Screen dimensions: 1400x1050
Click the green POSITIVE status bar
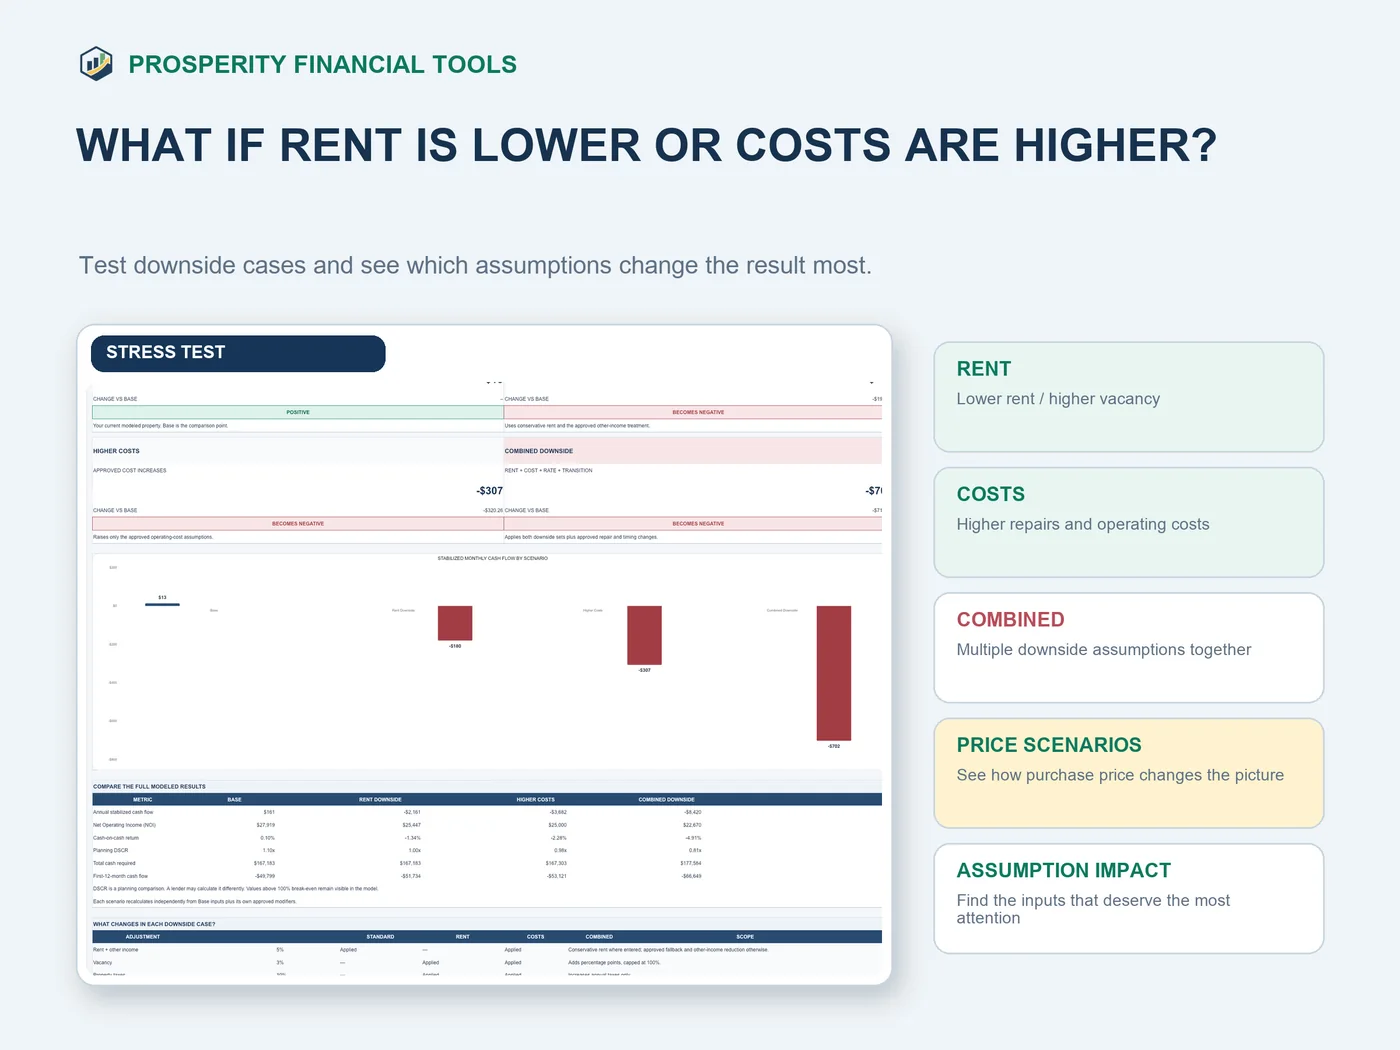(298, 412)
